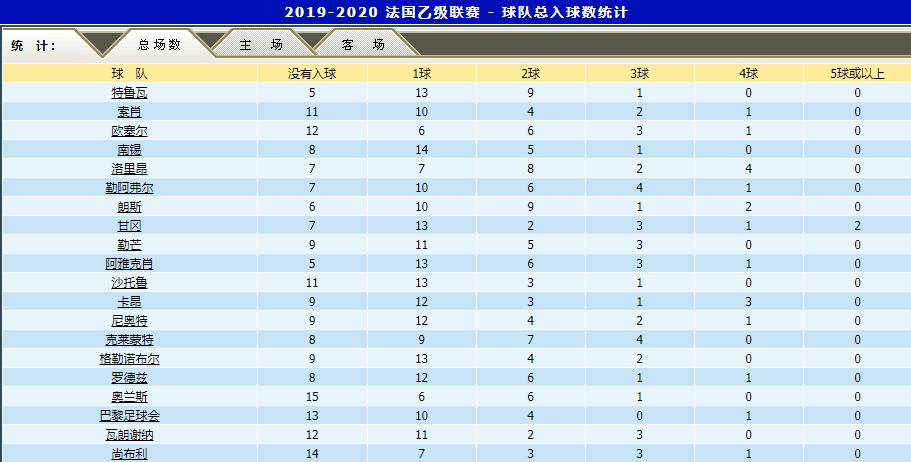Click the 5球或以上 column header

point(857,74)
